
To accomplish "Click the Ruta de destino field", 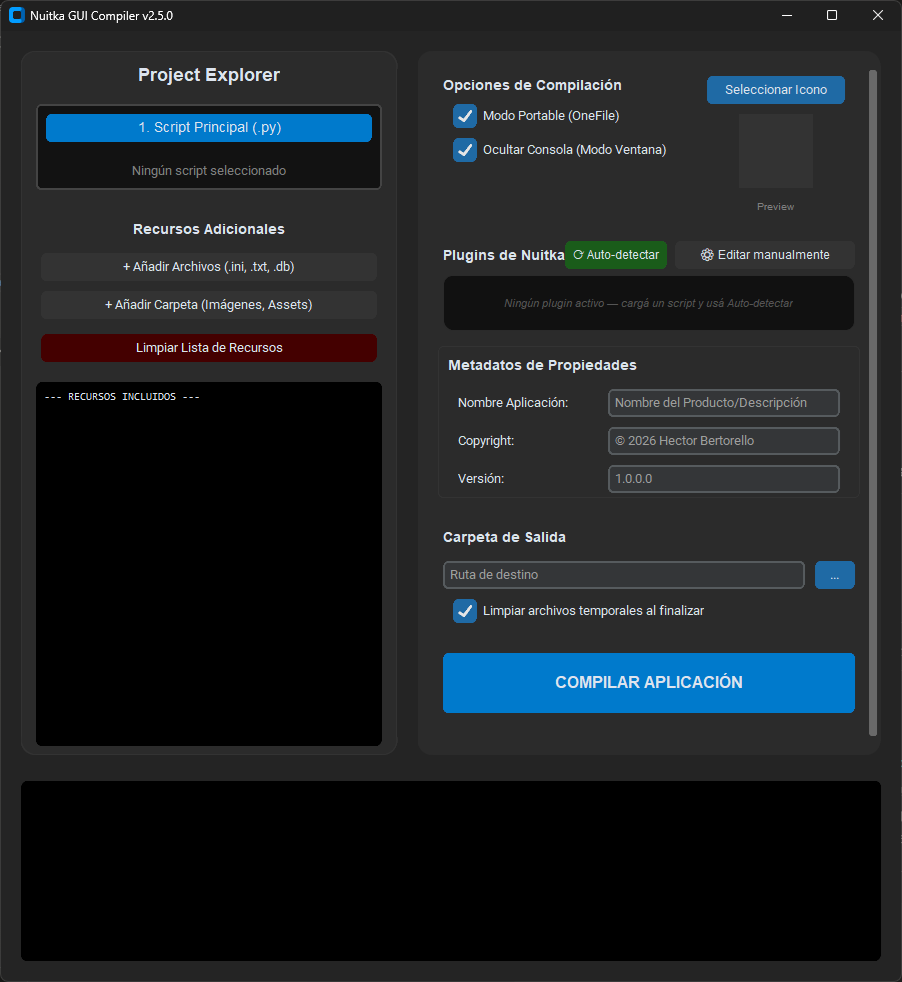I will (623, 575).
